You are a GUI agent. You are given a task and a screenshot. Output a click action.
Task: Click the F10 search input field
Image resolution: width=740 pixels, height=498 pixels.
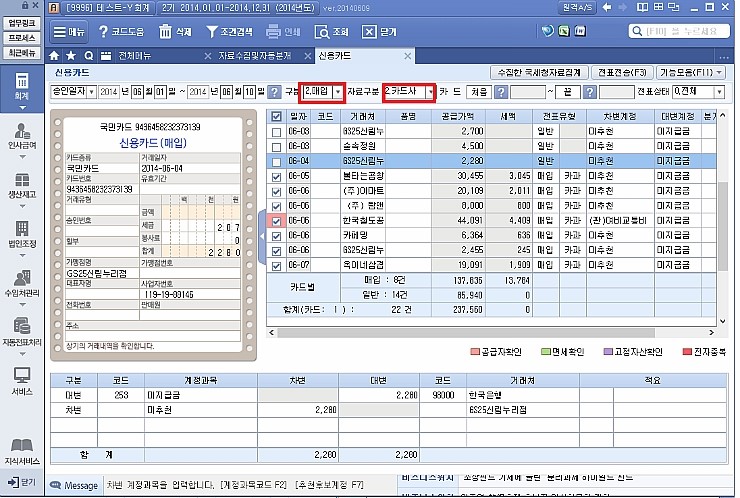click(679, 31)
